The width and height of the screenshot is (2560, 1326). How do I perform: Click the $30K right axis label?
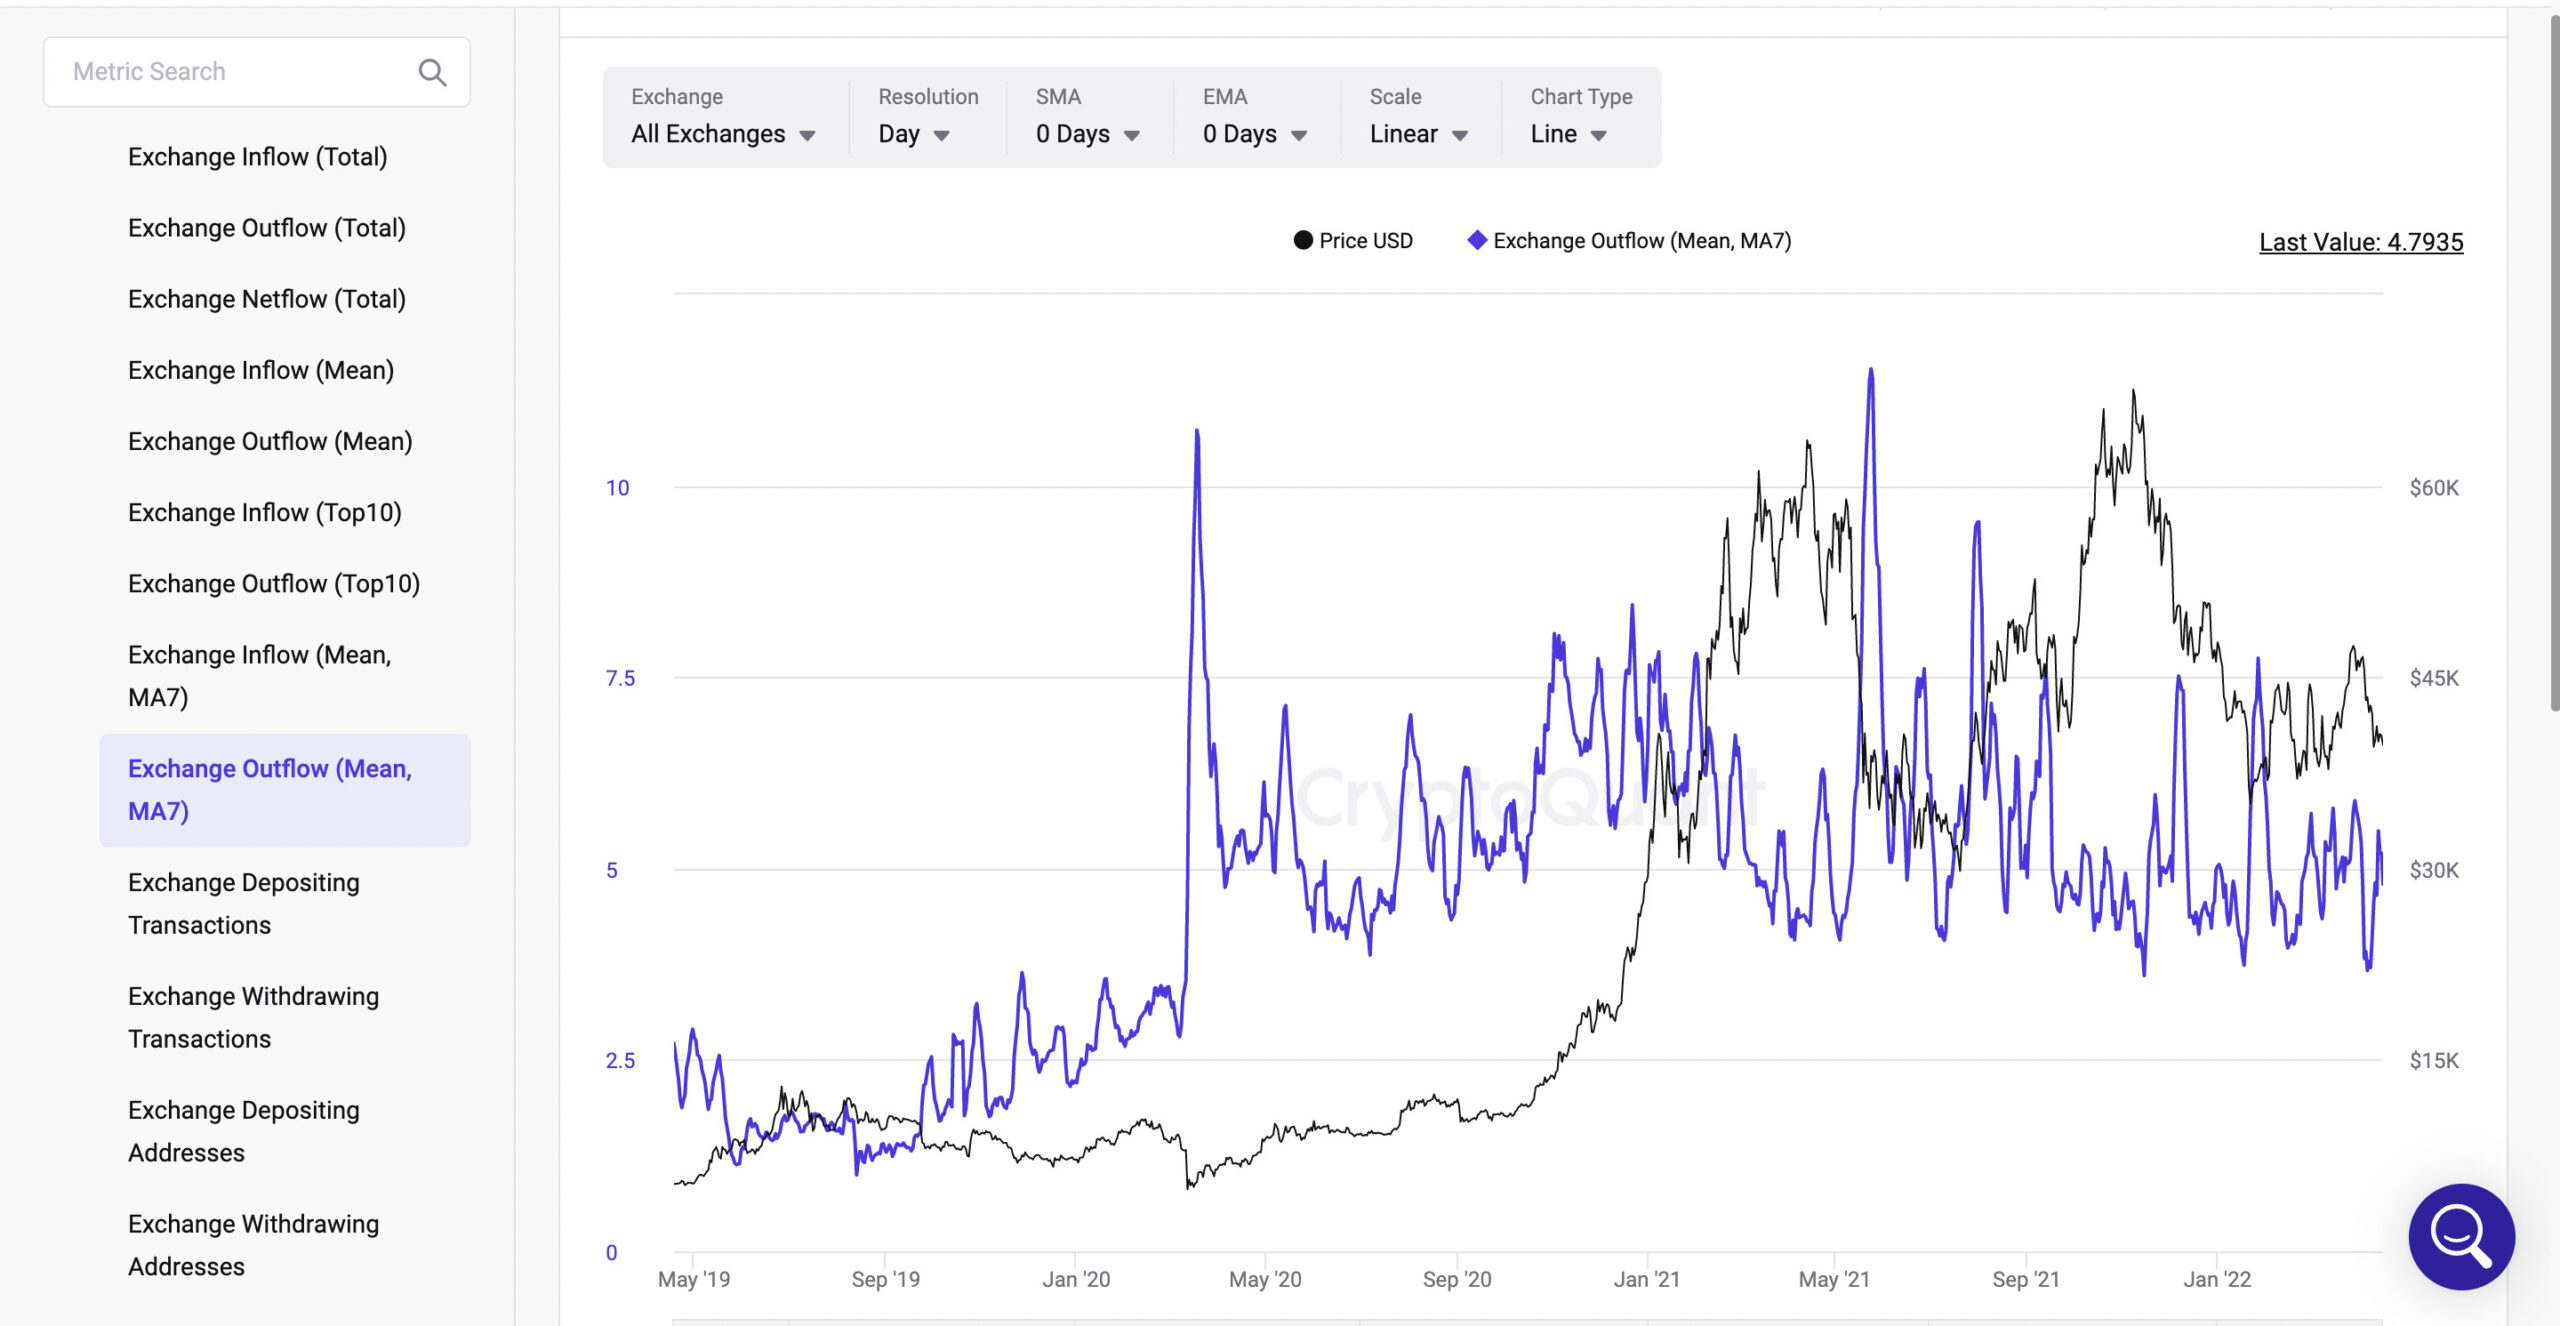(x=2434, y=870)
